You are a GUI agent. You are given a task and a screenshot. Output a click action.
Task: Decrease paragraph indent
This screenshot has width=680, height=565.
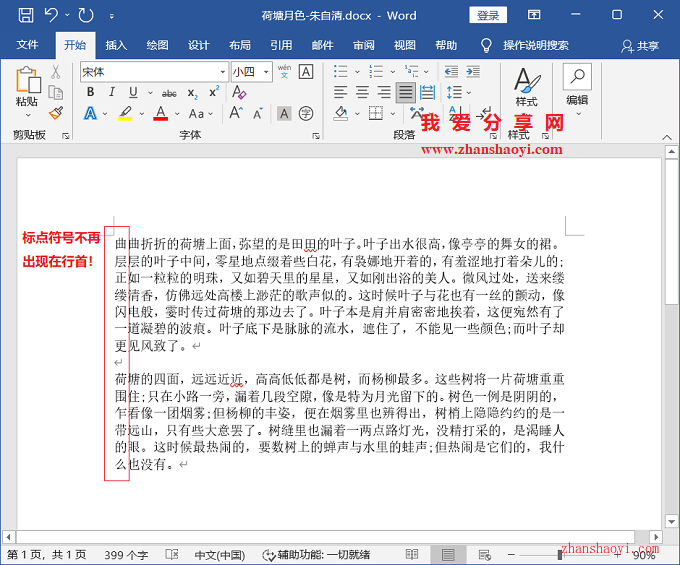(451, 71)
